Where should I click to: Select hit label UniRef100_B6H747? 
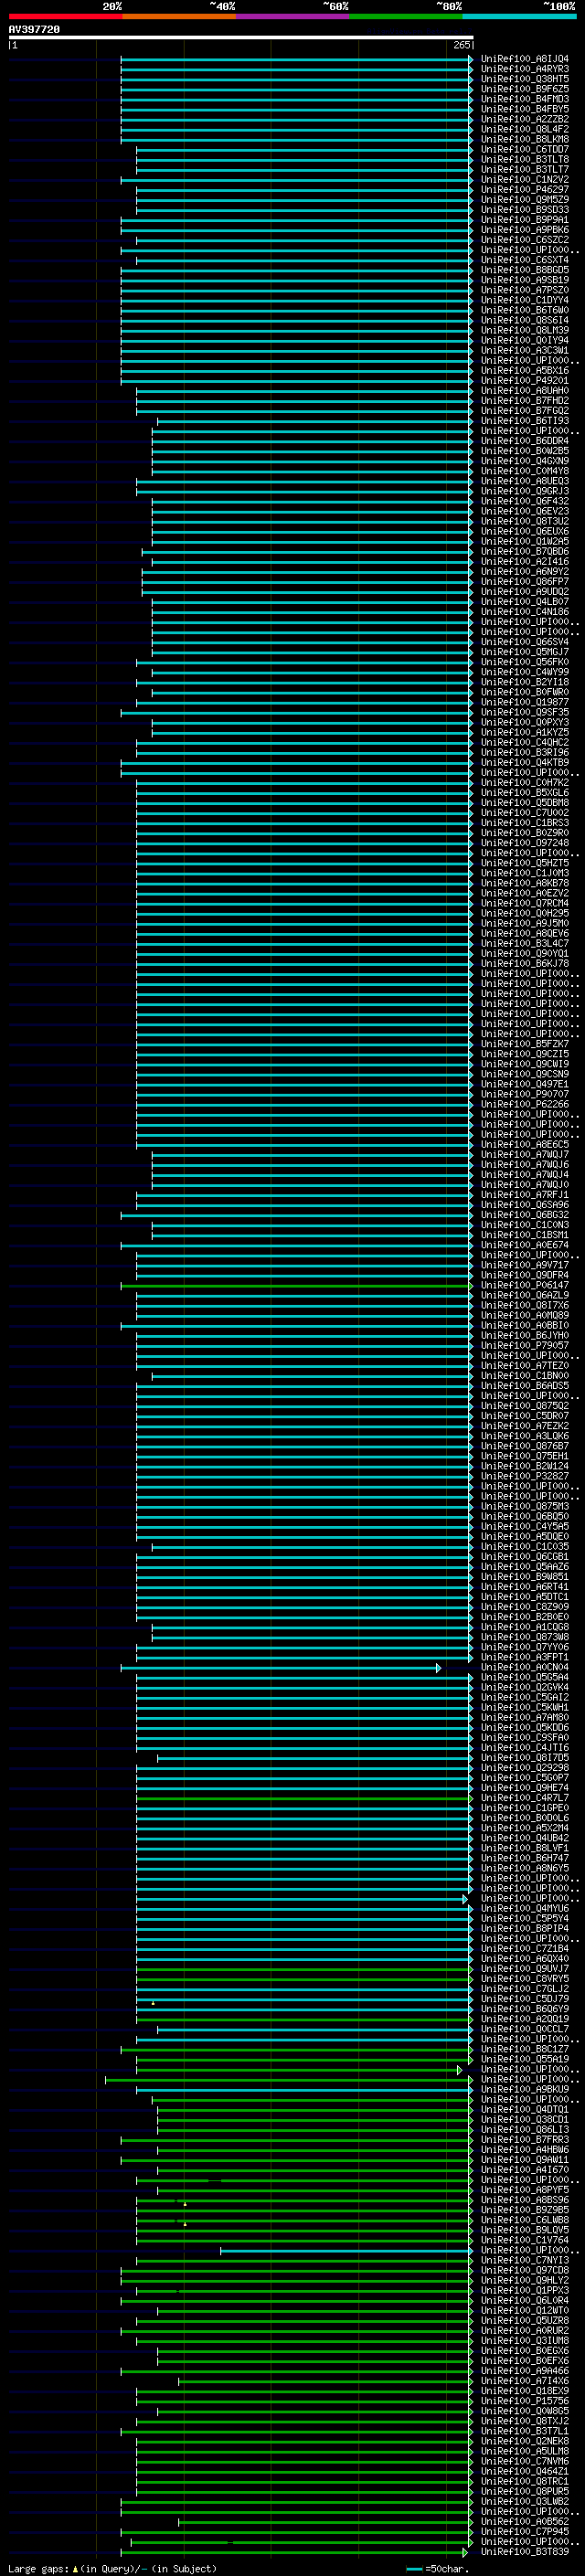[x=525, y=1858]
